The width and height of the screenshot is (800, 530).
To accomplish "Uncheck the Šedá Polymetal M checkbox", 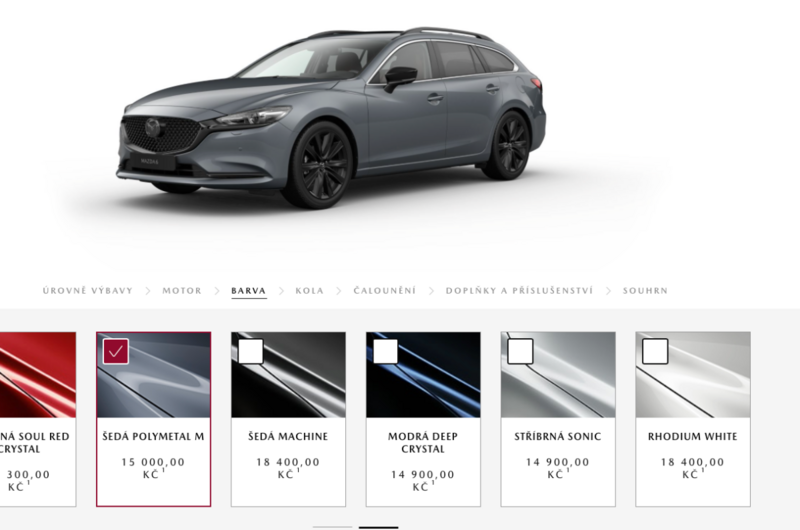I will (116, 351).
